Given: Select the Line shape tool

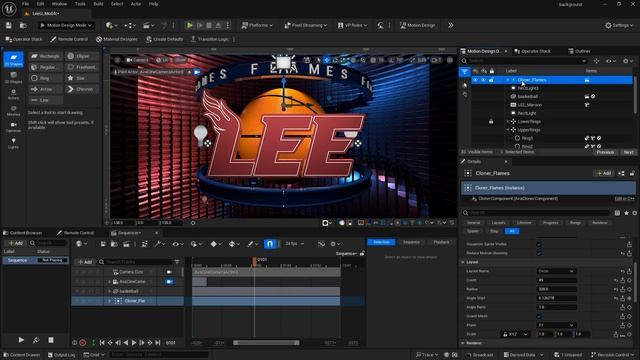Looking at the screenshot, I should pos(46,100).
